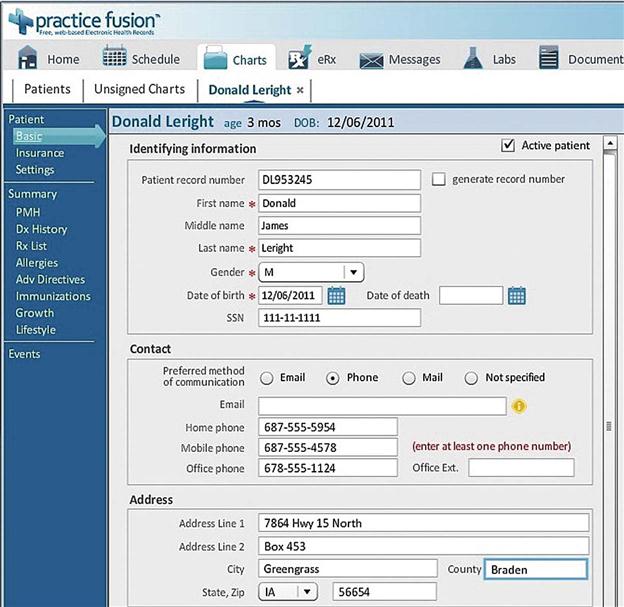Screen dimensions: 624x607
Task: Toggle the Active patient checkbox
Action: pos(508,146)
